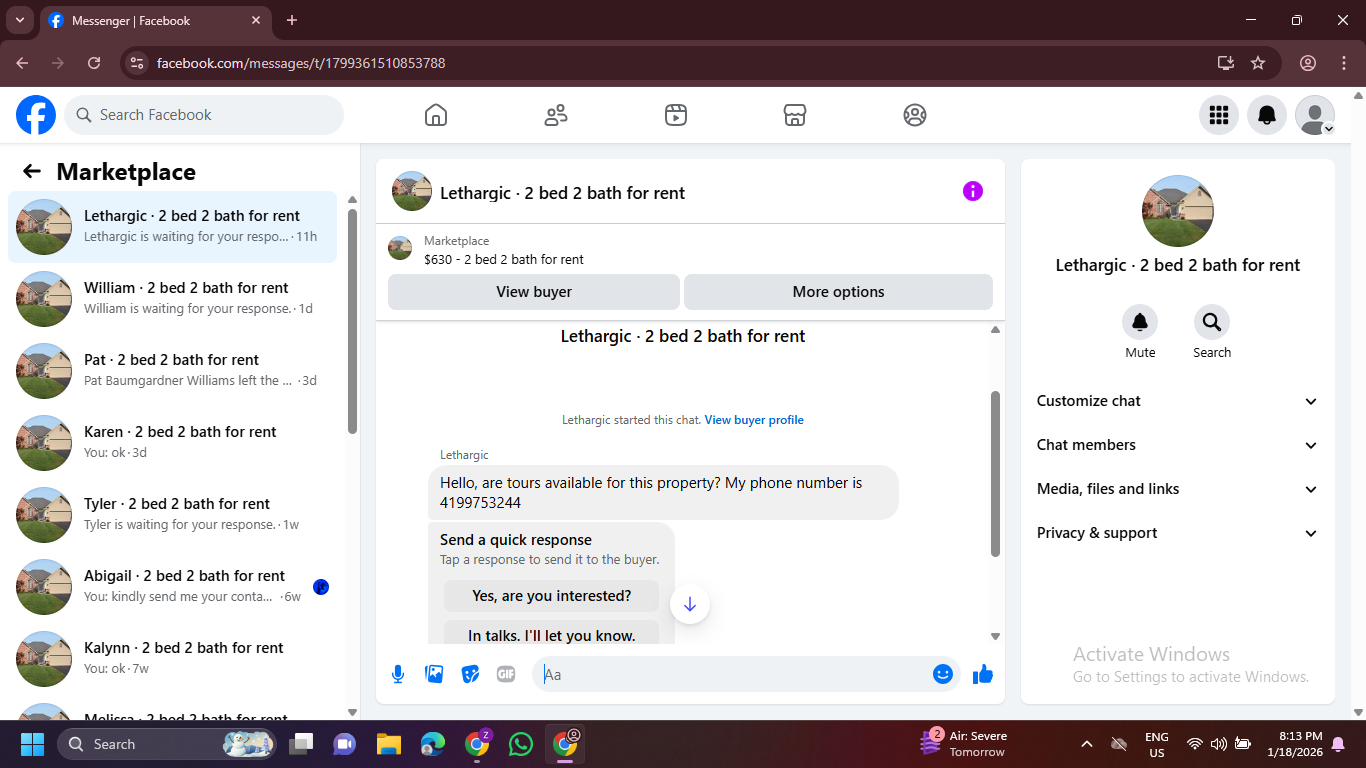The height and width of the screenshot is (768, 1366).
Task: Bookmark this page with the star icon
Action: 1258,63
